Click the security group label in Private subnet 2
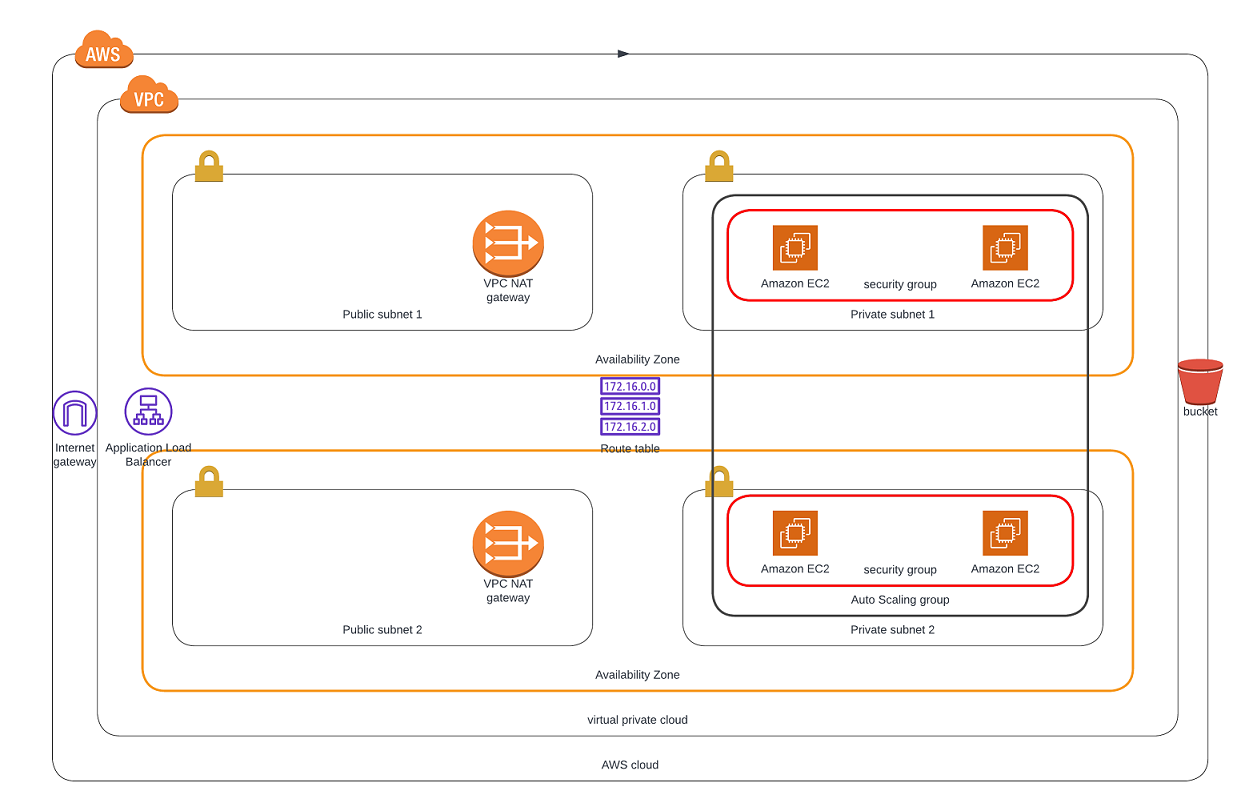 pos(900,569)
